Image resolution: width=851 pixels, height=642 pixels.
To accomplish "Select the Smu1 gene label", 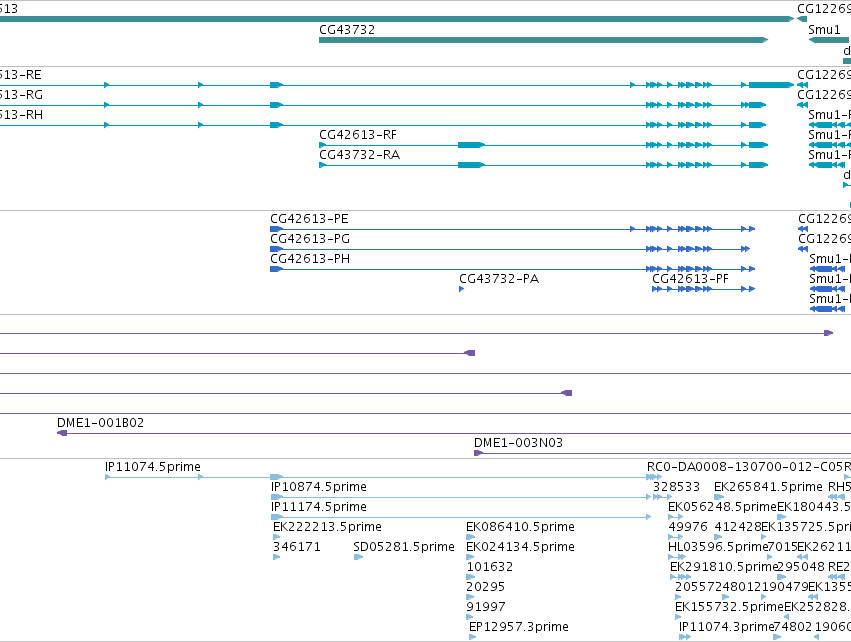I will click(824, 30).
